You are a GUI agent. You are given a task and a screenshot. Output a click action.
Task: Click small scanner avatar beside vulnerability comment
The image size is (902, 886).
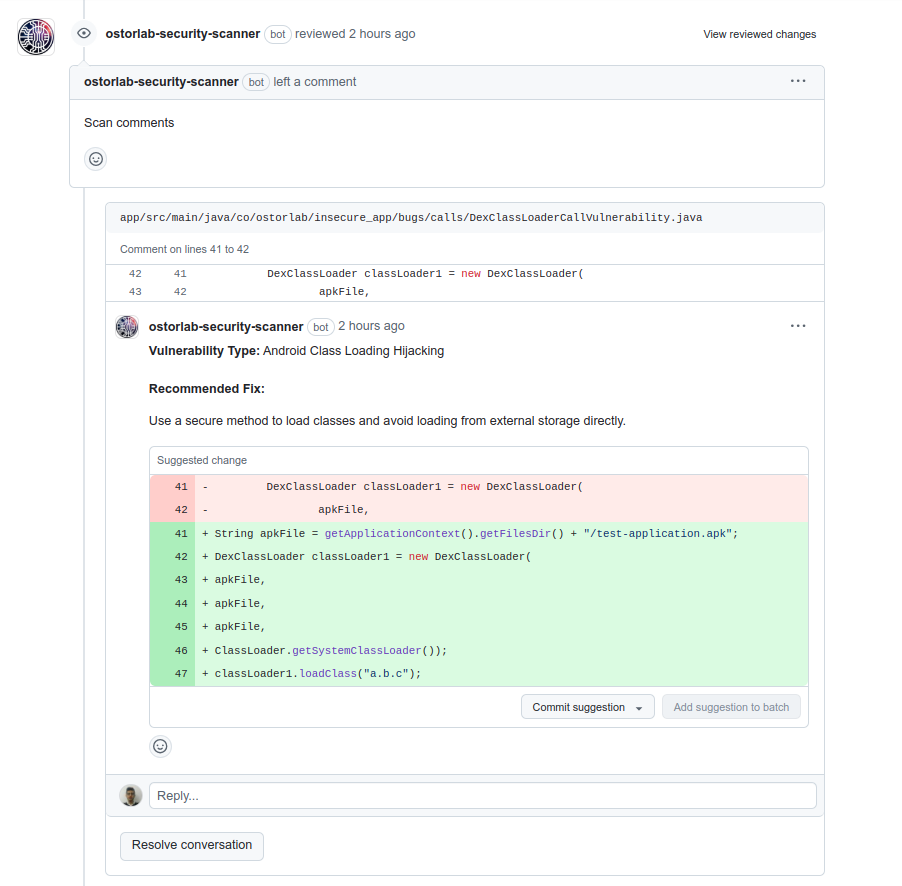click(127, 327)
